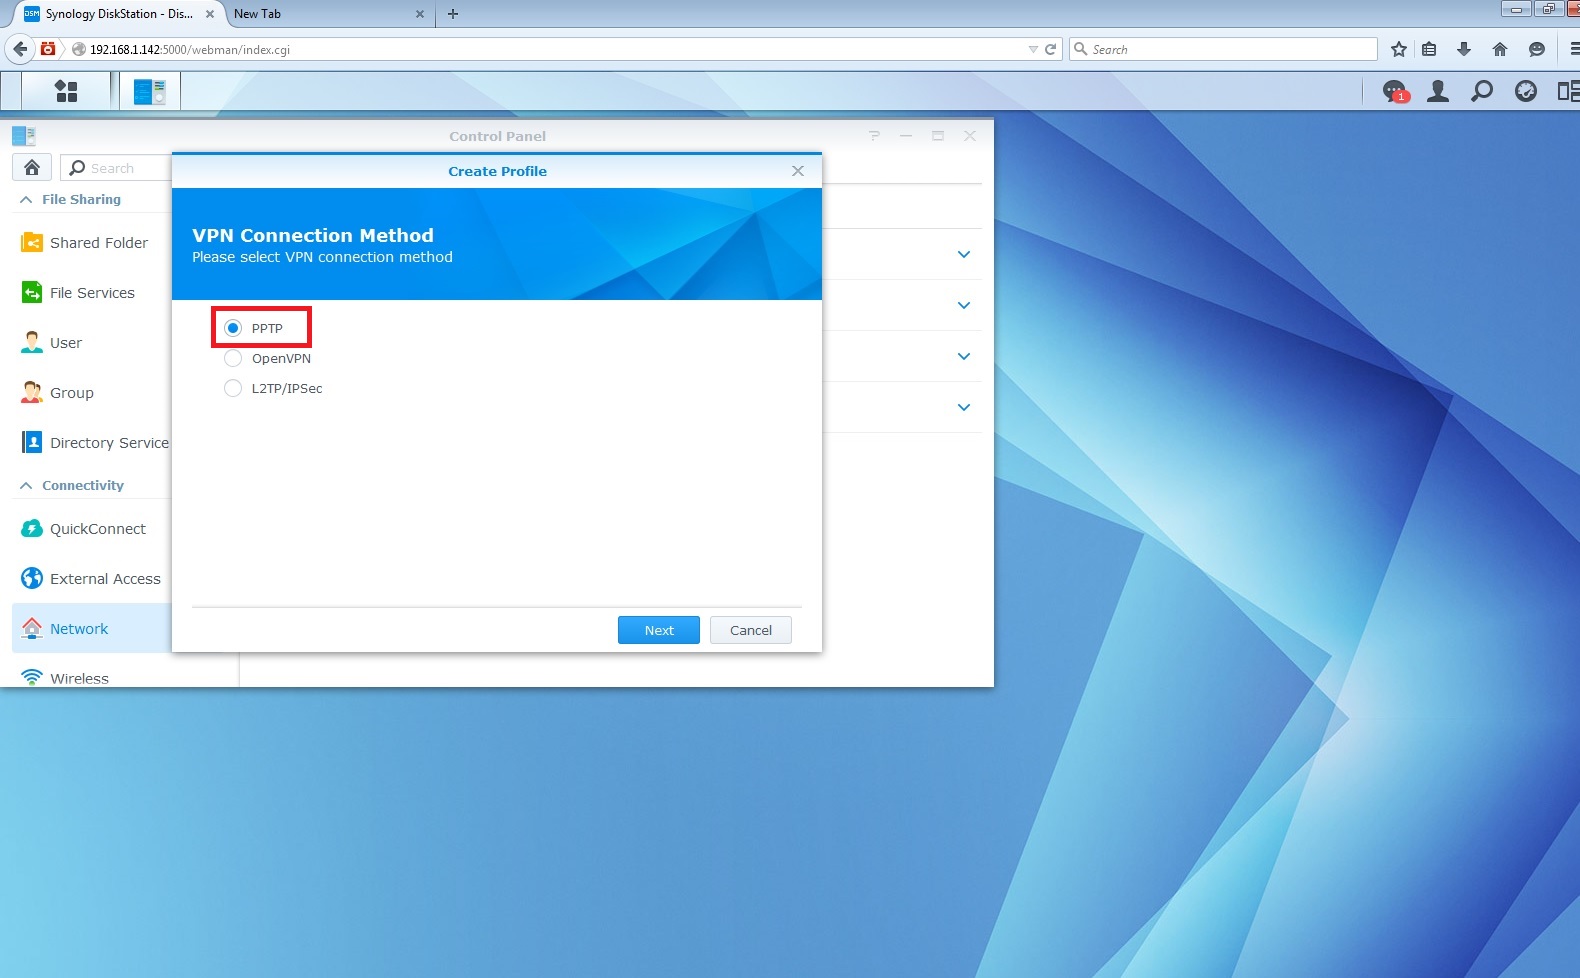Open a new browser tab with plus
This screenshot has width=1580, height=978.
(x=453, y=14)
